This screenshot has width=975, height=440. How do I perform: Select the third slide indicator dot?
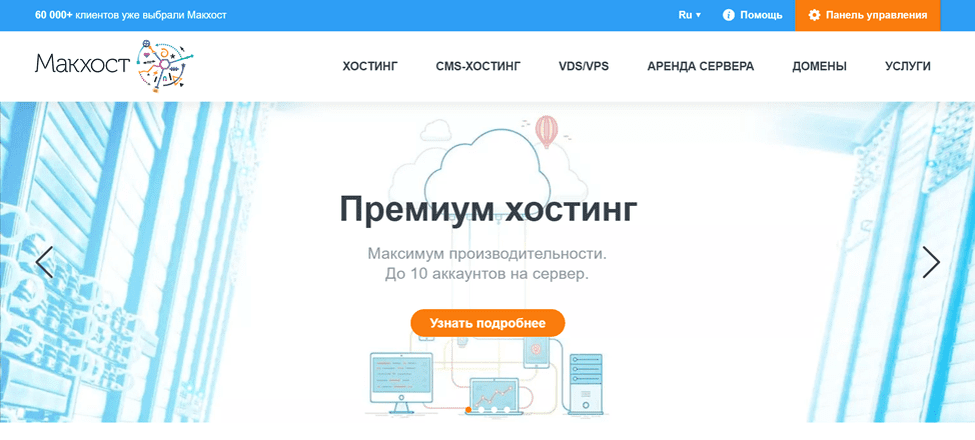tap(494, 410)
